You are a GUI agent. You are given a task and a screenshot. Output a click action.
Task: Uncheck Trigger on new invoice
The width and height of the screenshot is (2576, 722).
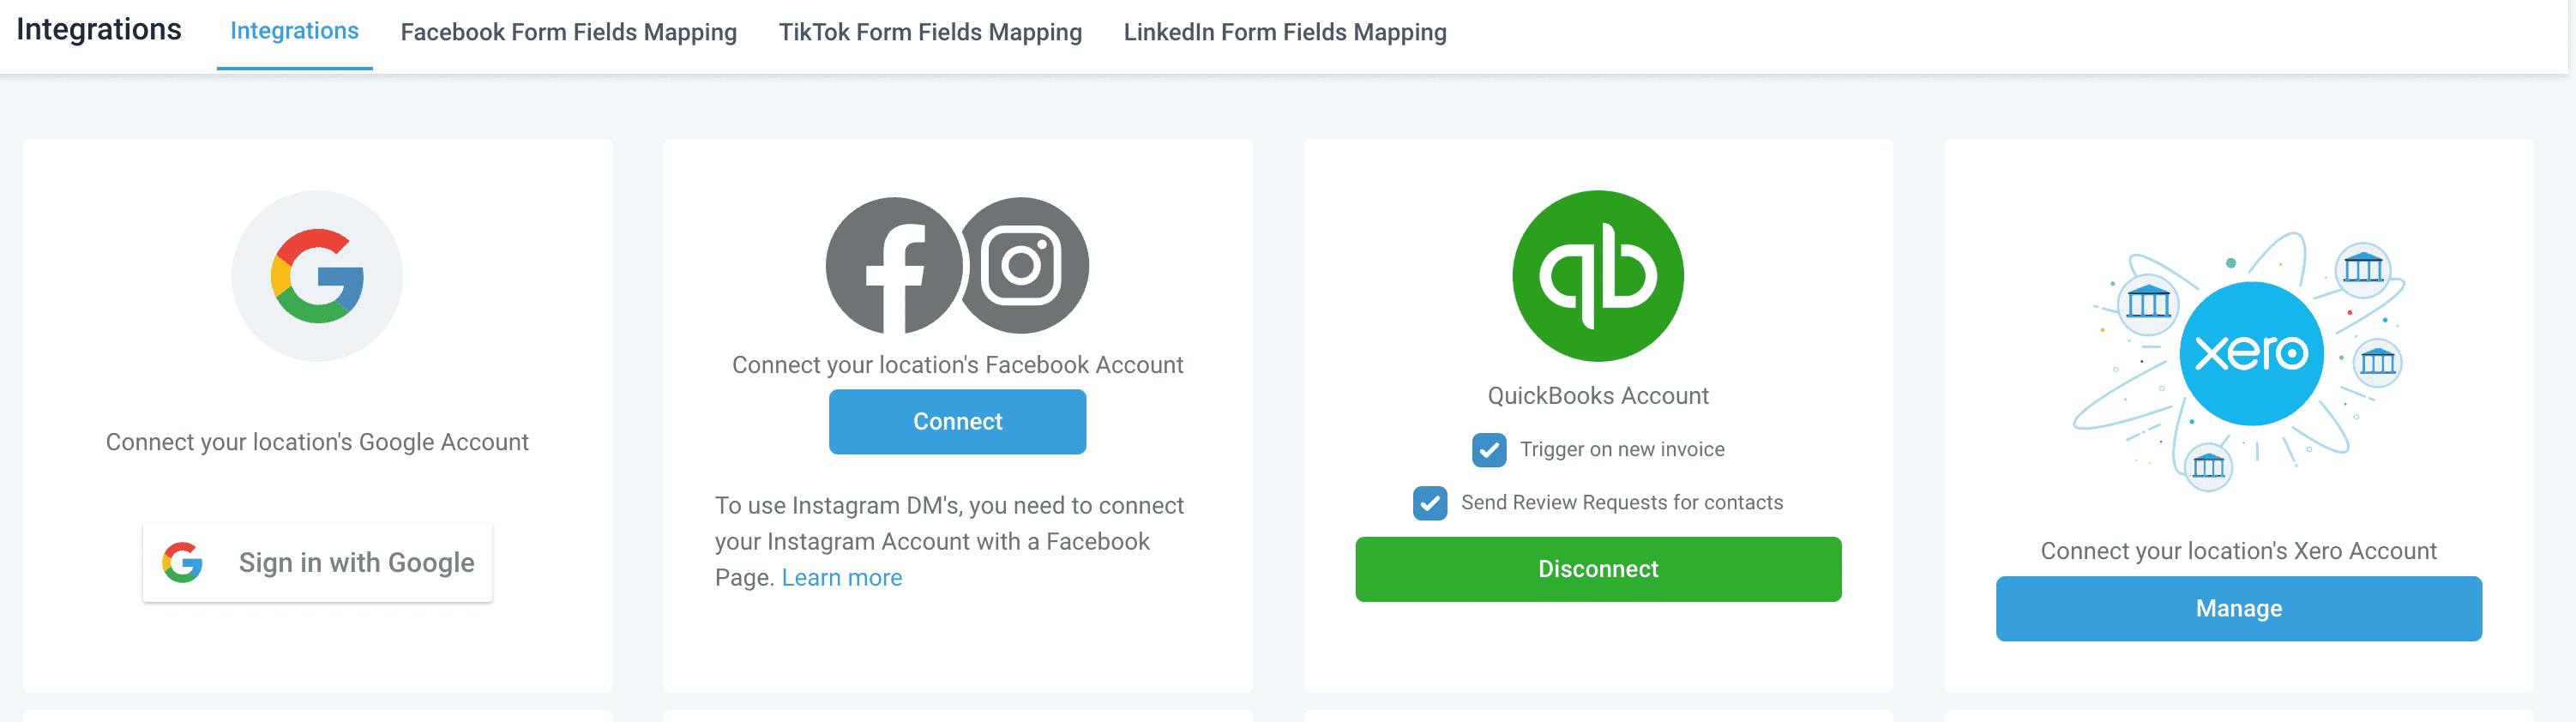(1489, 450)
